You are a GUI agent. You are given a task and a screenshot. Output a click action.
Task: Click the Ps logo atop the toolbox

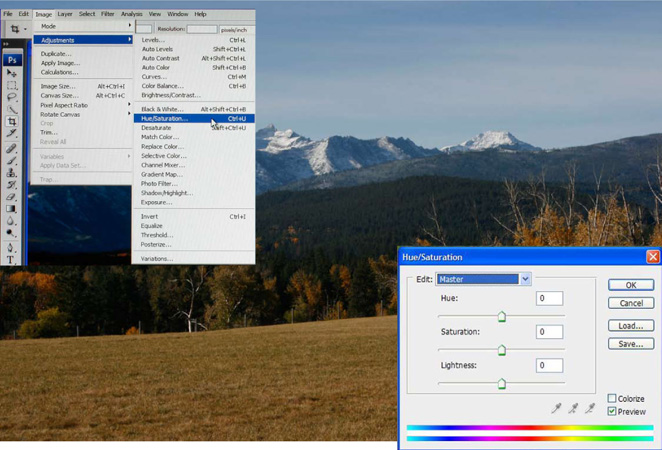click(x=13, y=59)
